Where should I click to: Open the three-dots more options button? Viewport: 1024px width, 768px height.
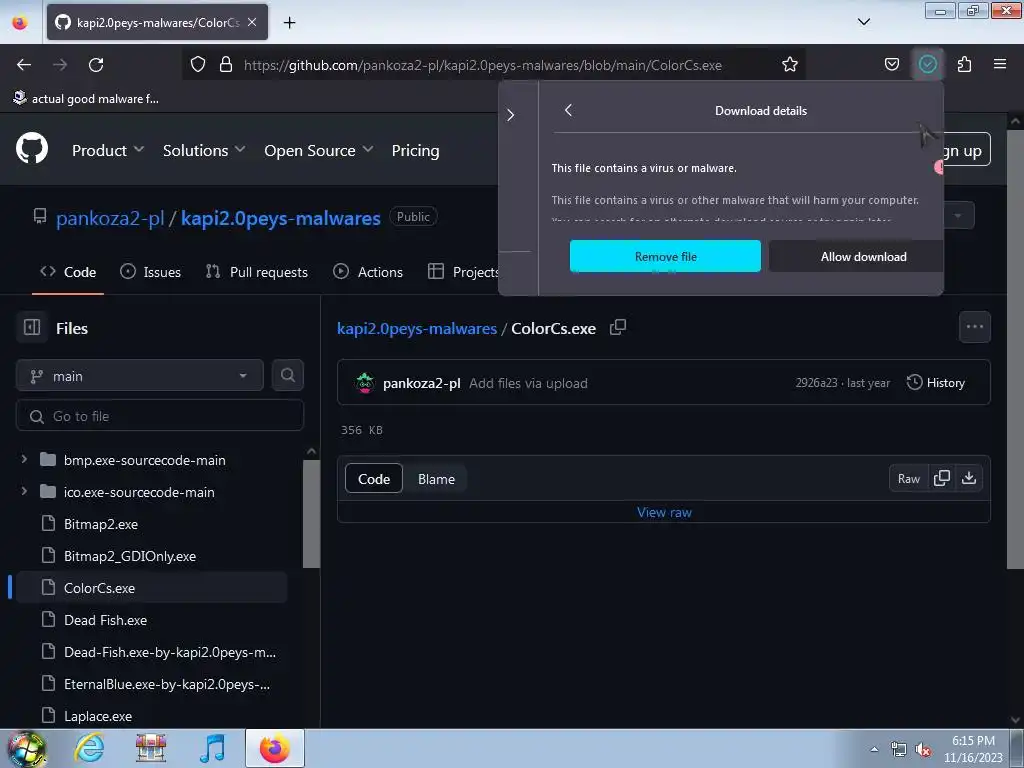pos(974,327)
